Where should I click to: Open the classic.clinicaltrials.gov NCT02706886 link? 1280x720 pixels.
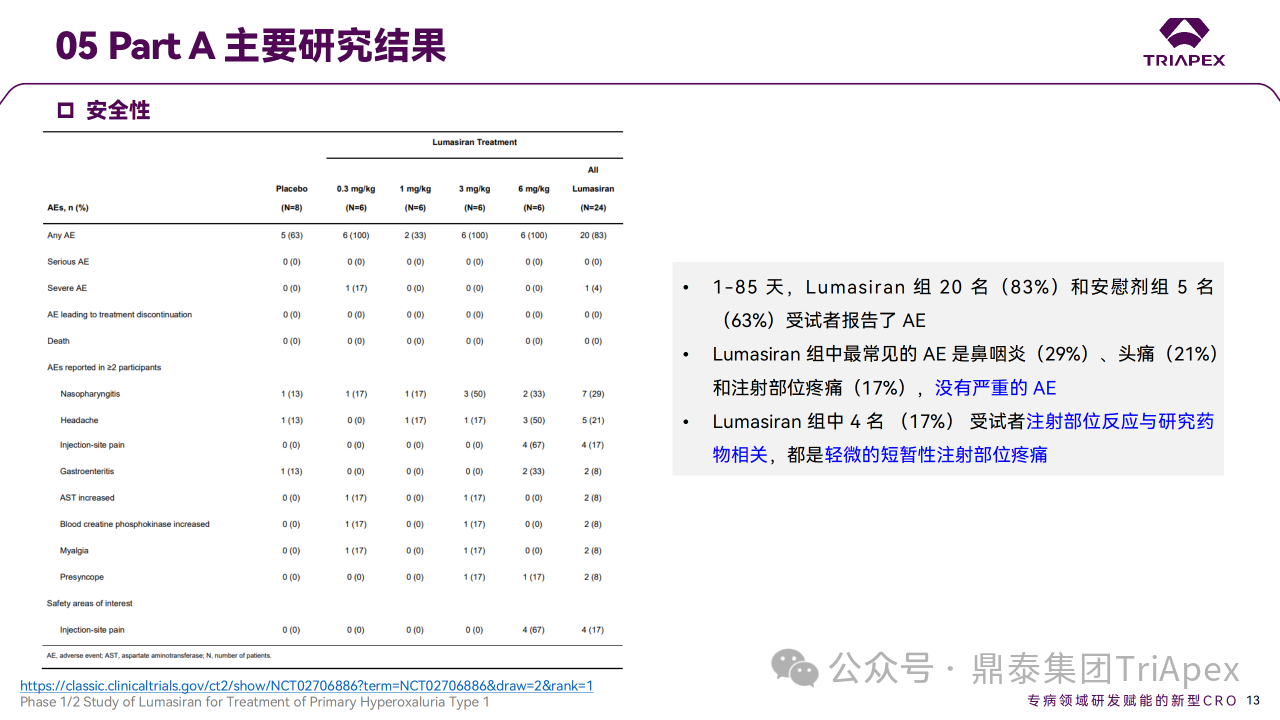(306, 685)
